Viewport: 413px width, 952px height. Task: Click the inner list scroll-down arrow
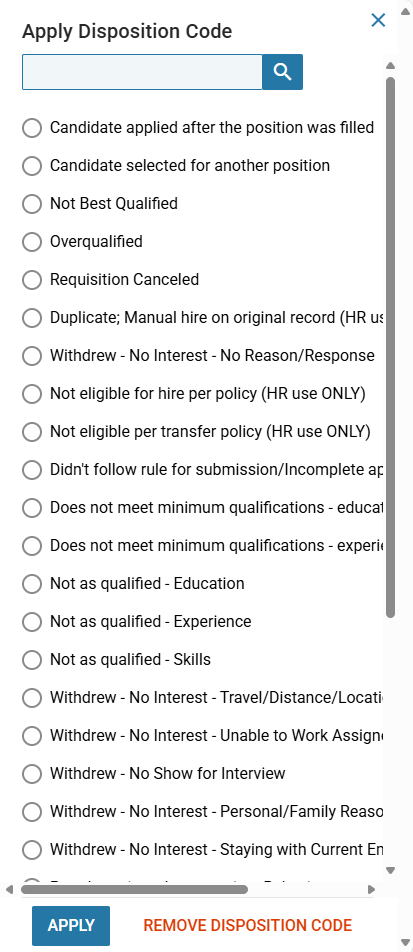(x=391, y=870)
